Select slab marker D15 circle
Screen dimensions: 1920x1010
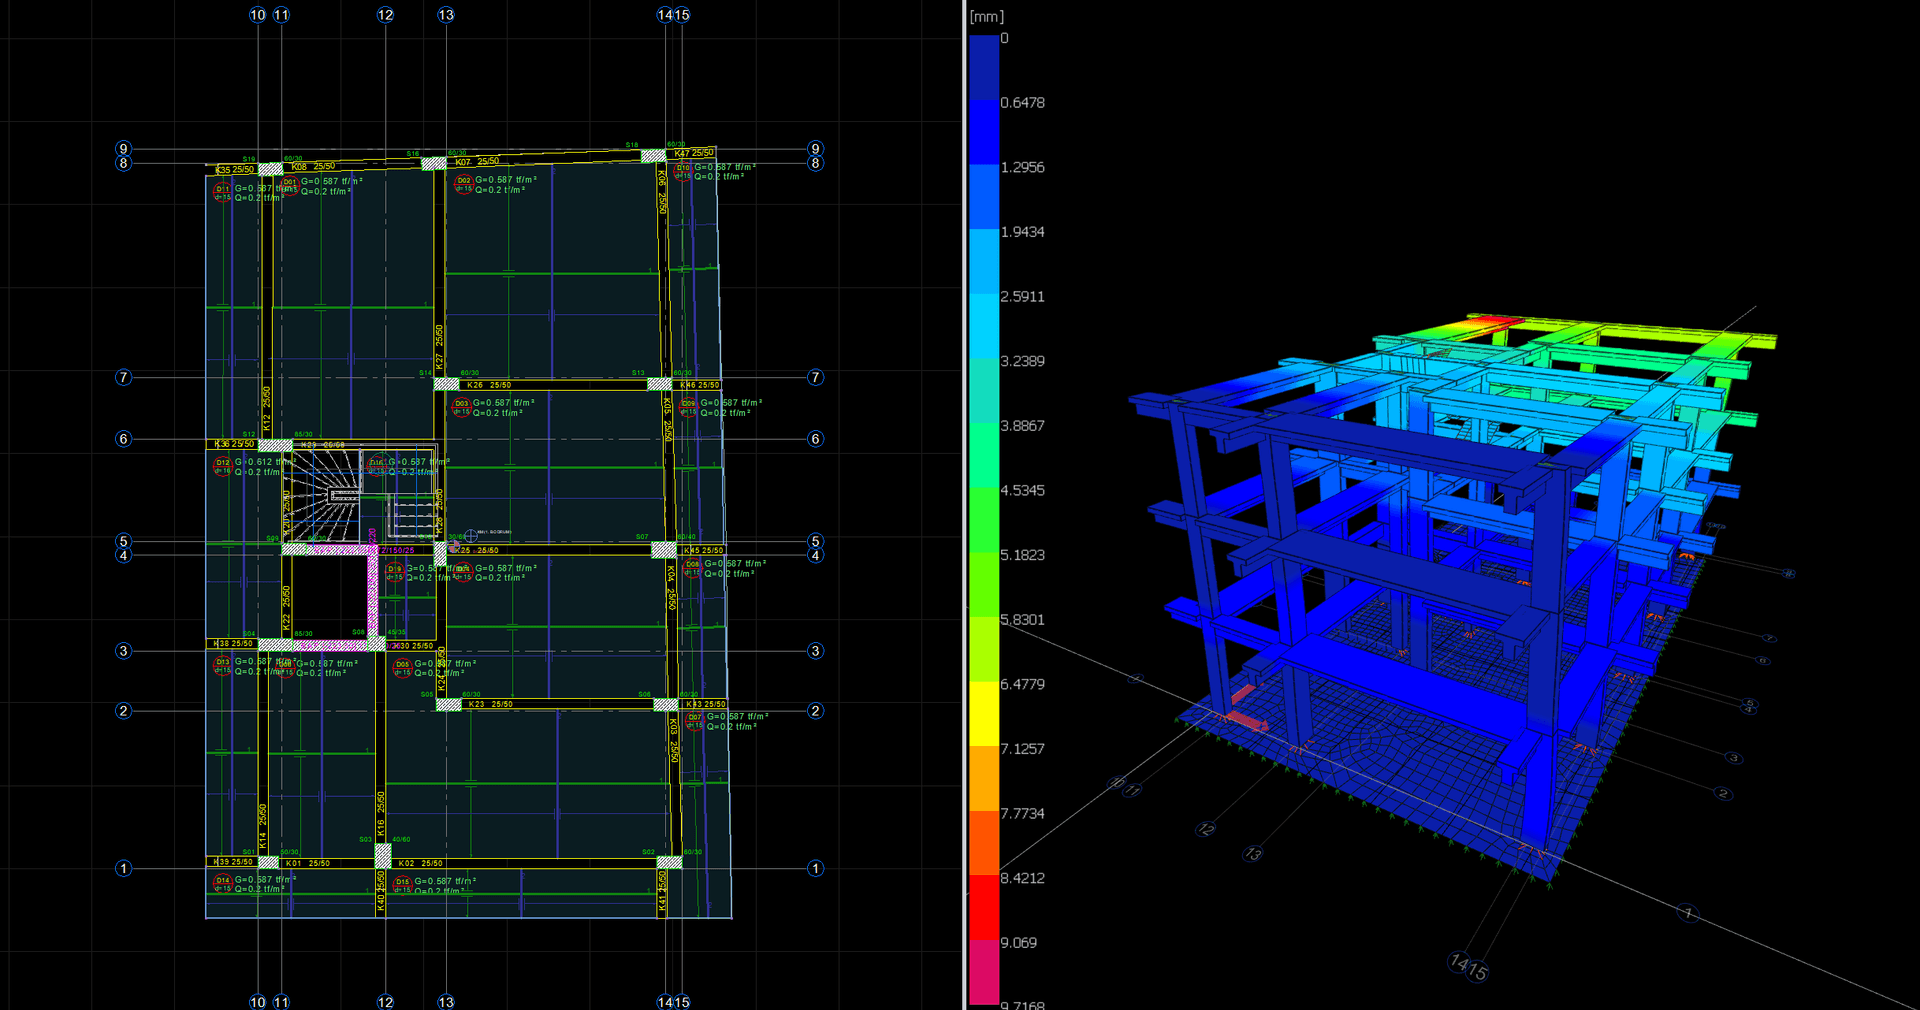pos(402,884)
